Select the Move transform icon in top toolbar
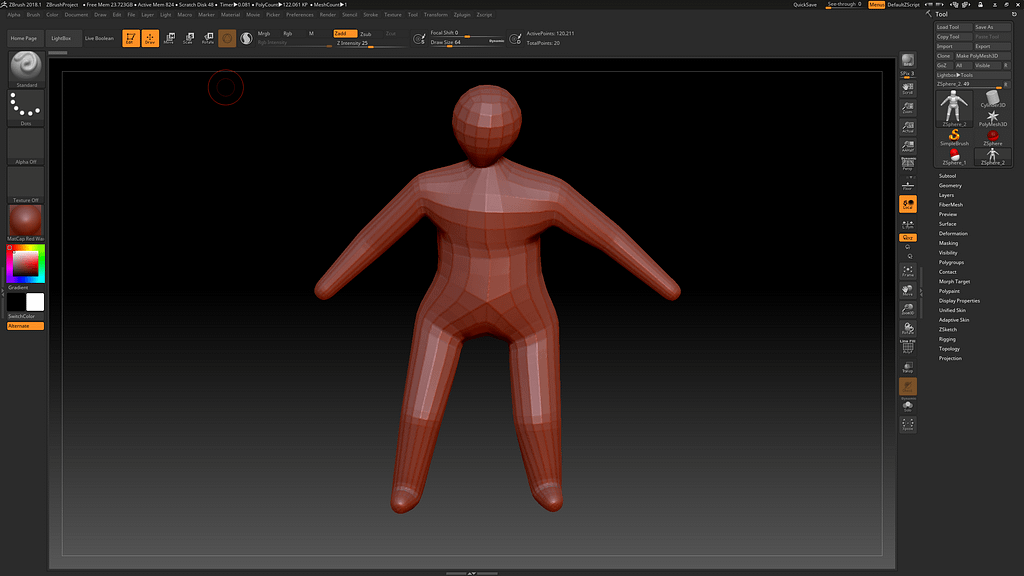 pyautogui.click(x=168, y=39)
